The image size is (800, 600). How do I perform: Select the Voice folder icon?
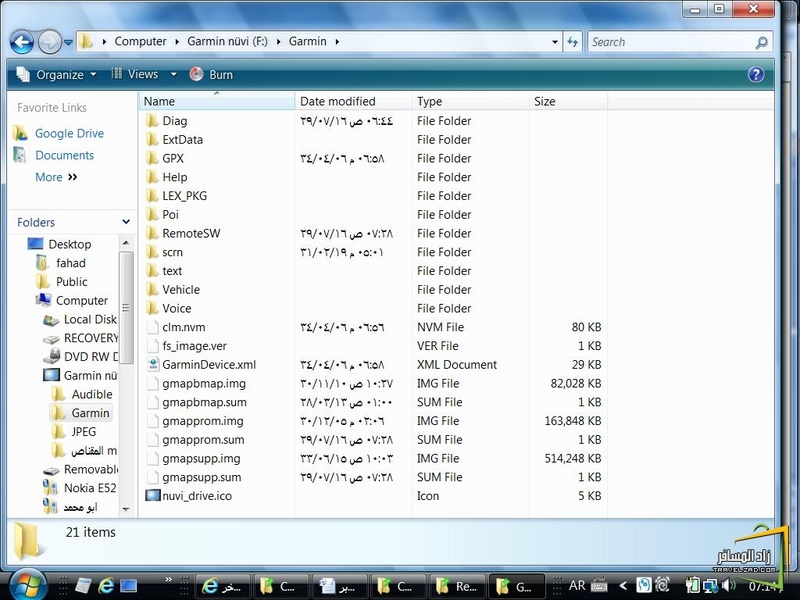pos(152,308)
